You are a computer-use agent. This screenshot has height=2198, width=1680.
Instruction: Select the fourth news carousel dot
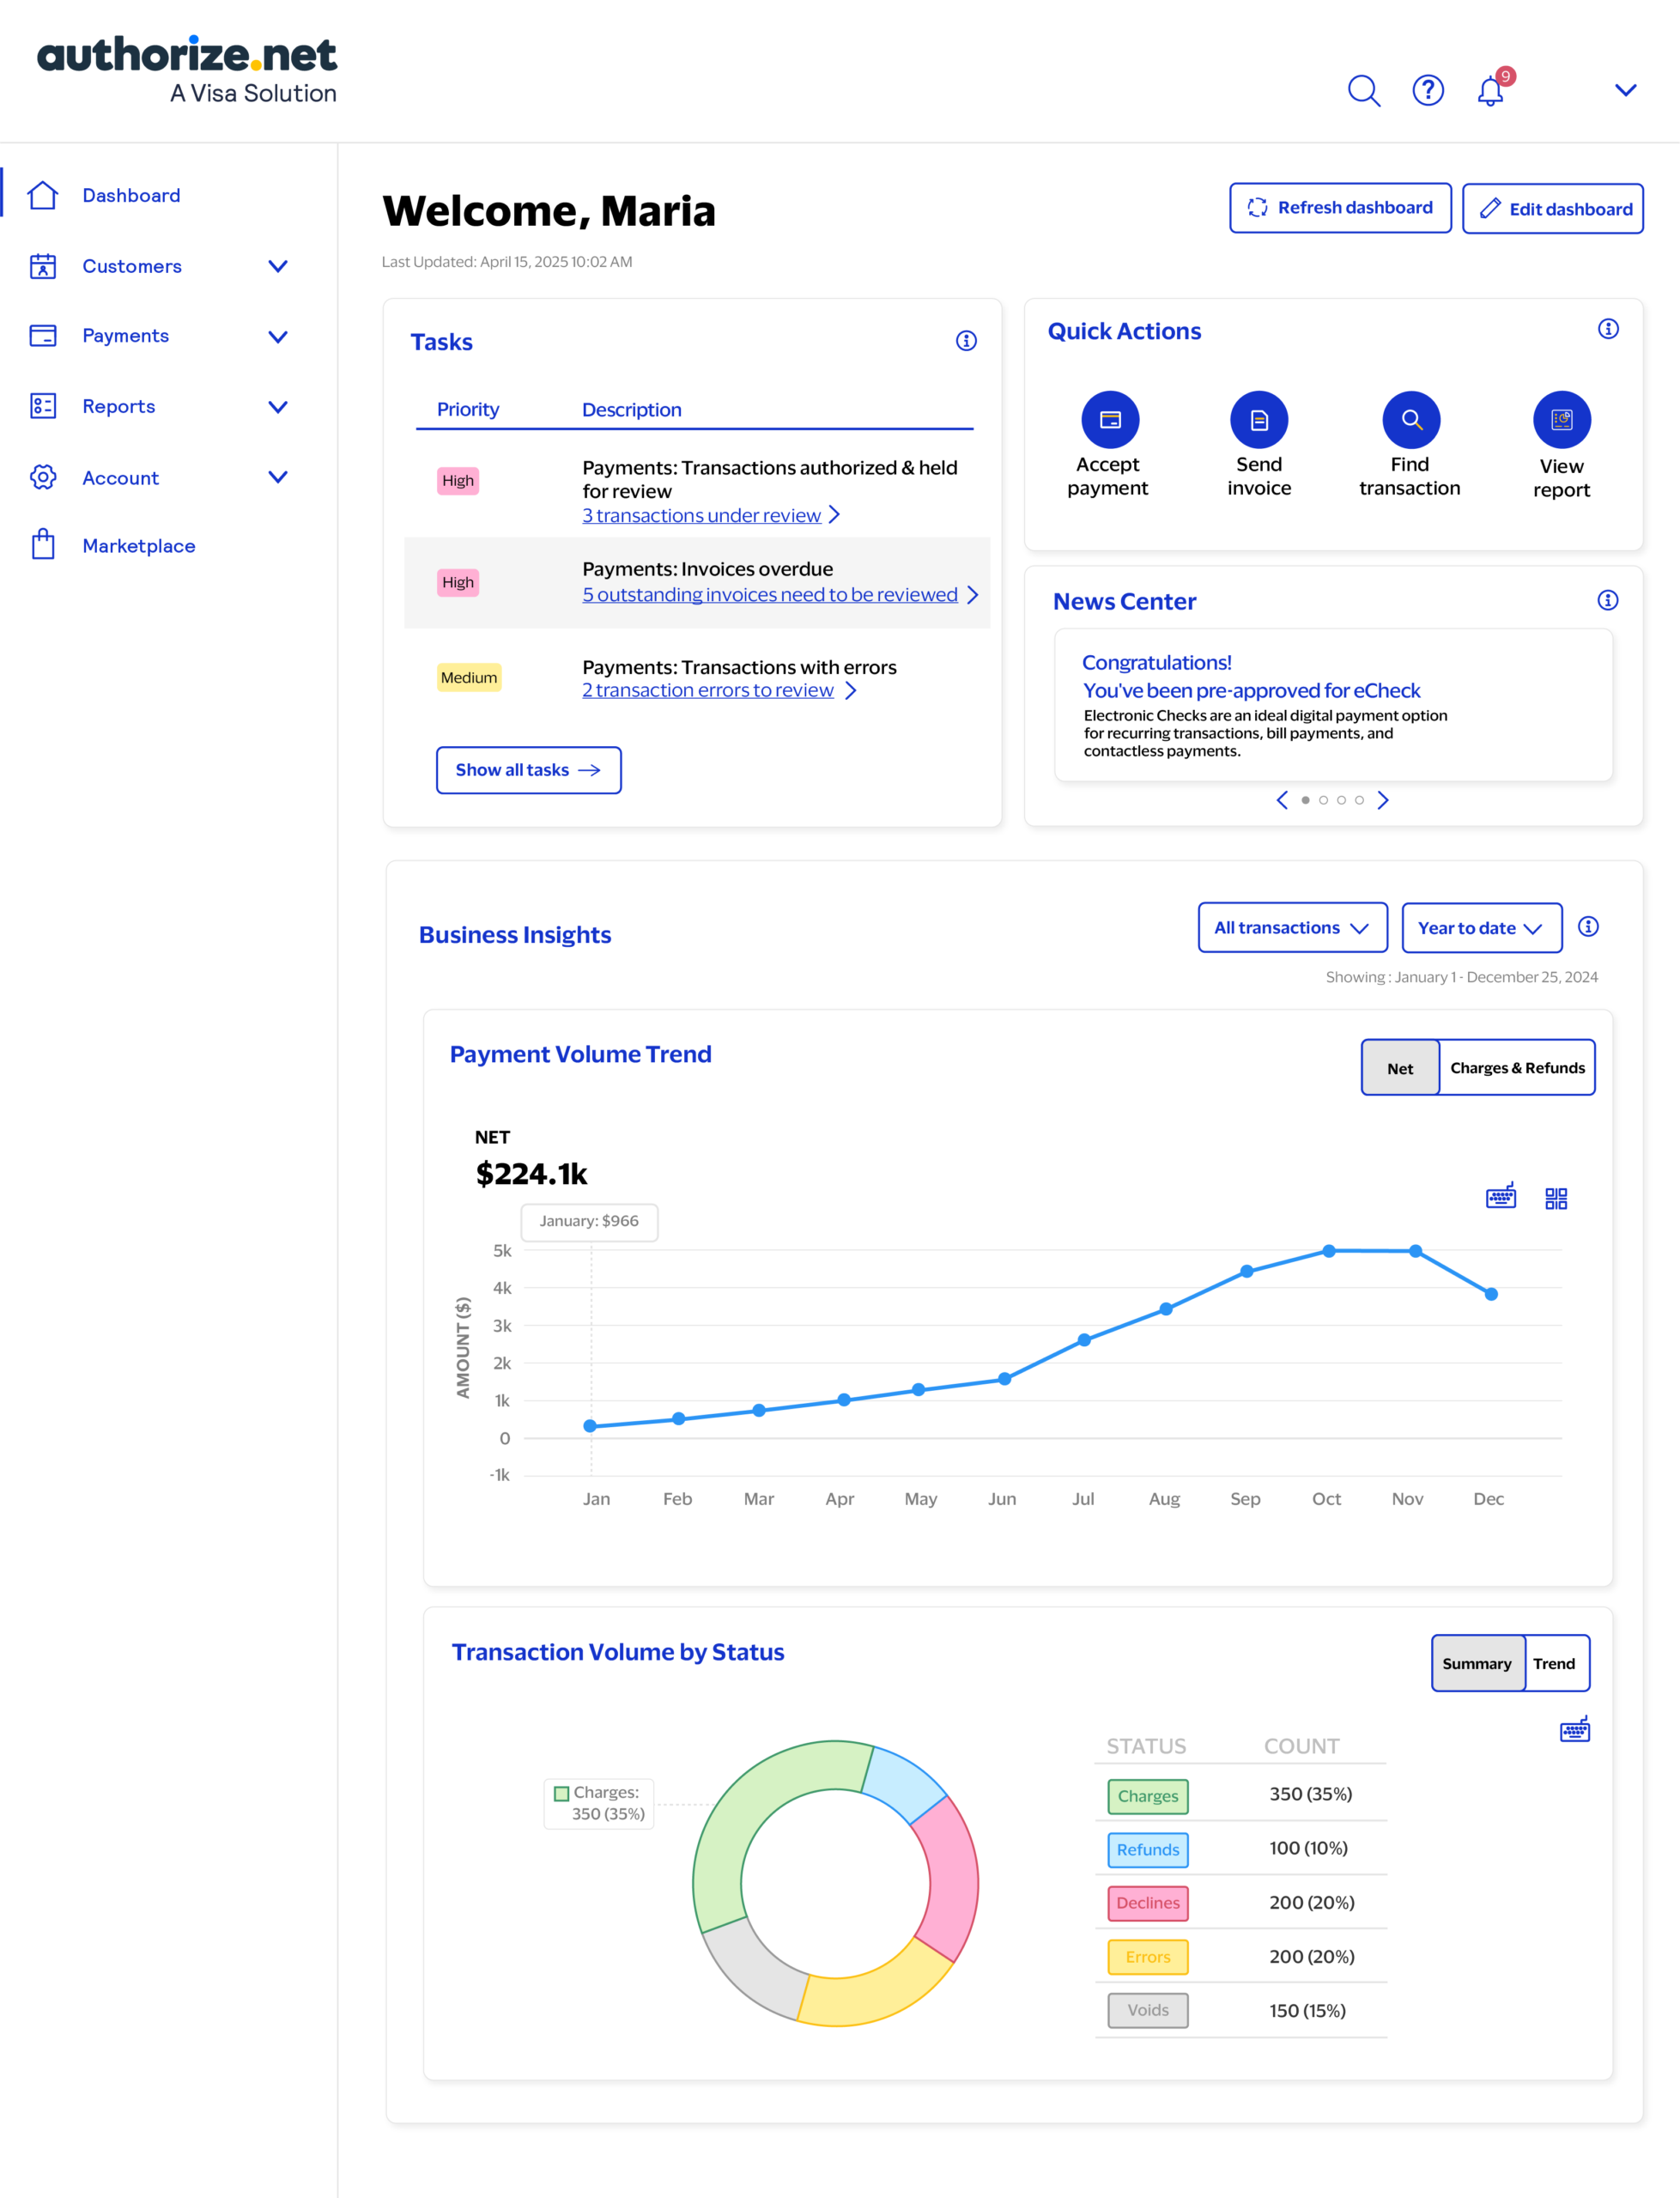click(x=1359, y=800)
